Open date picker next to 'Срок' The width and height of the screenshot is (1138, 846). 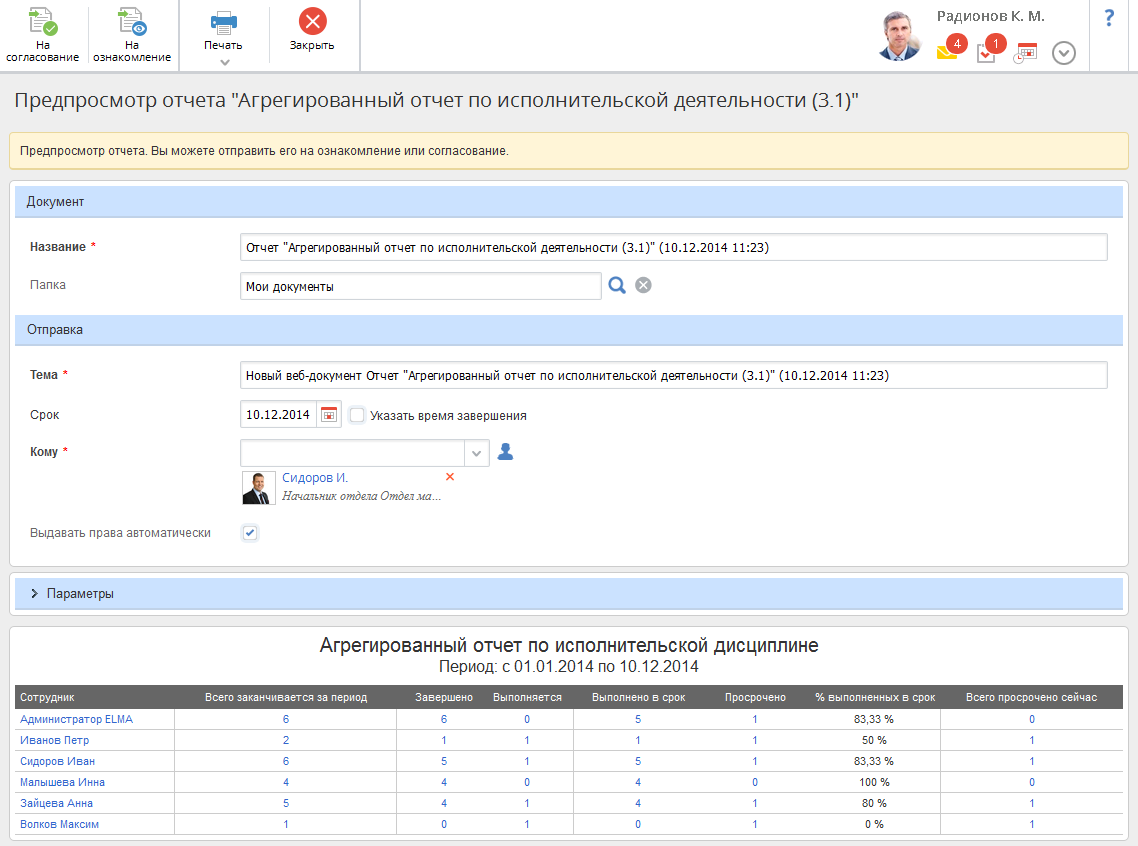point(329,415)
